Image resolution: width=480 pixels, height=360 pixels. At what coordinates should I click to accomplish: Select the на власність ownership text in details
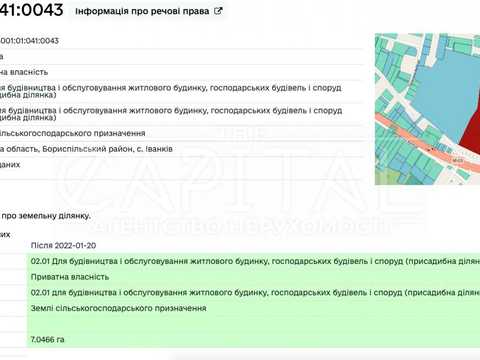point(24,72)
